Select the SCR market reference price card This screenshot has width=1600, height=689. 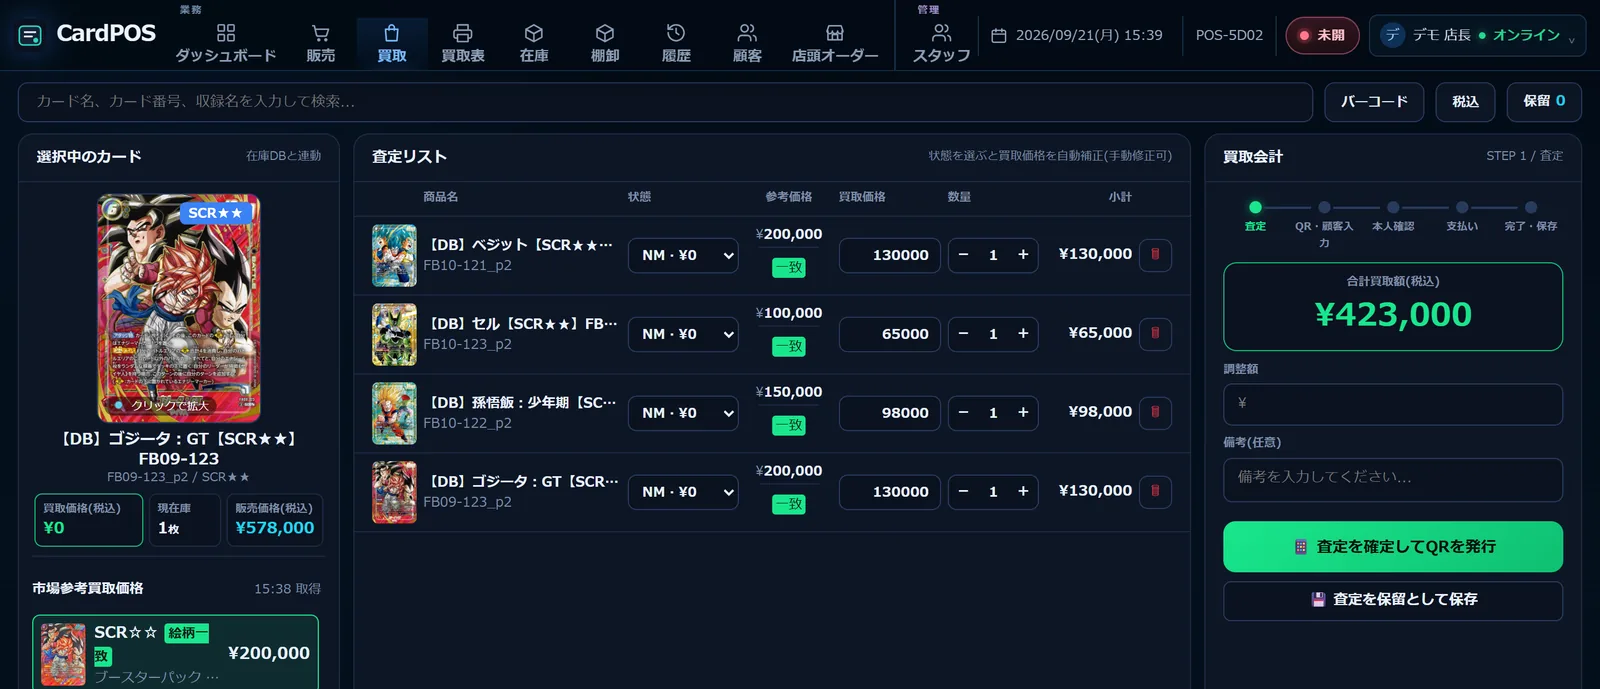tap(176, 652)
